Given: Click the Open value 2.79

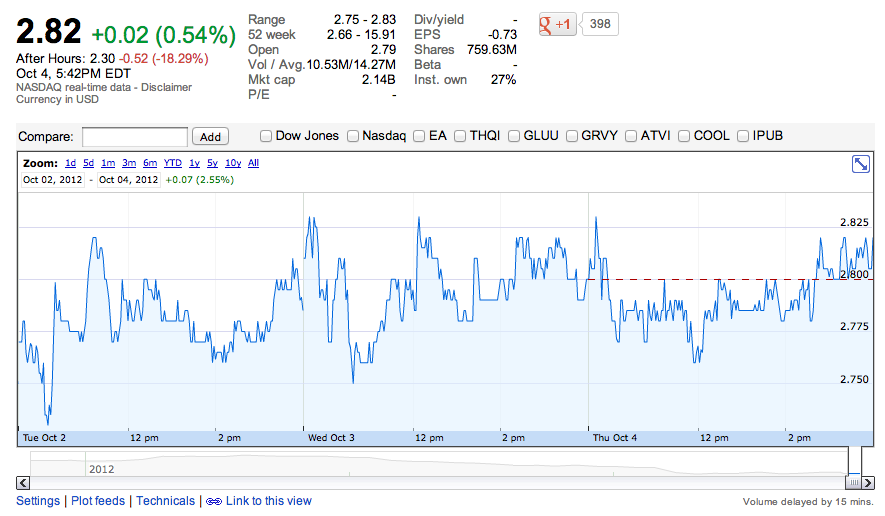Looking at the screenshot, I should (x=383, y=50).
